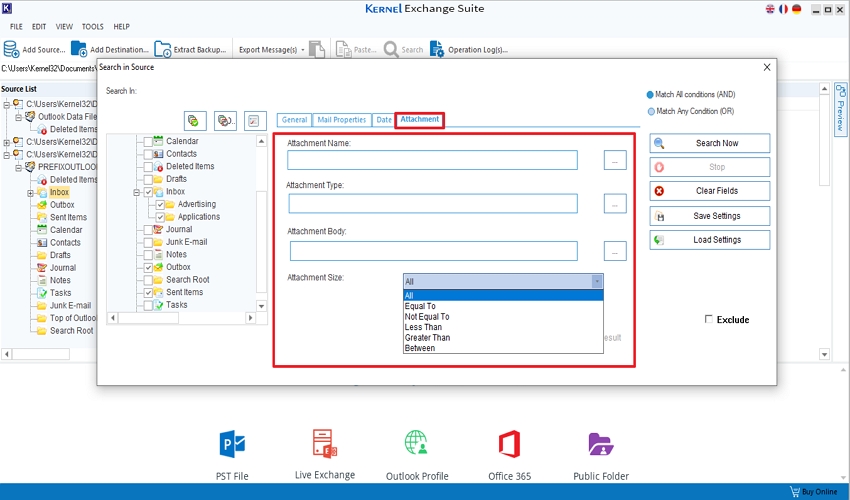The height and width of the screenshot is (500, 850).
Task: Click the Add Destination toolbar icon
Action: [x=79, y=49]
